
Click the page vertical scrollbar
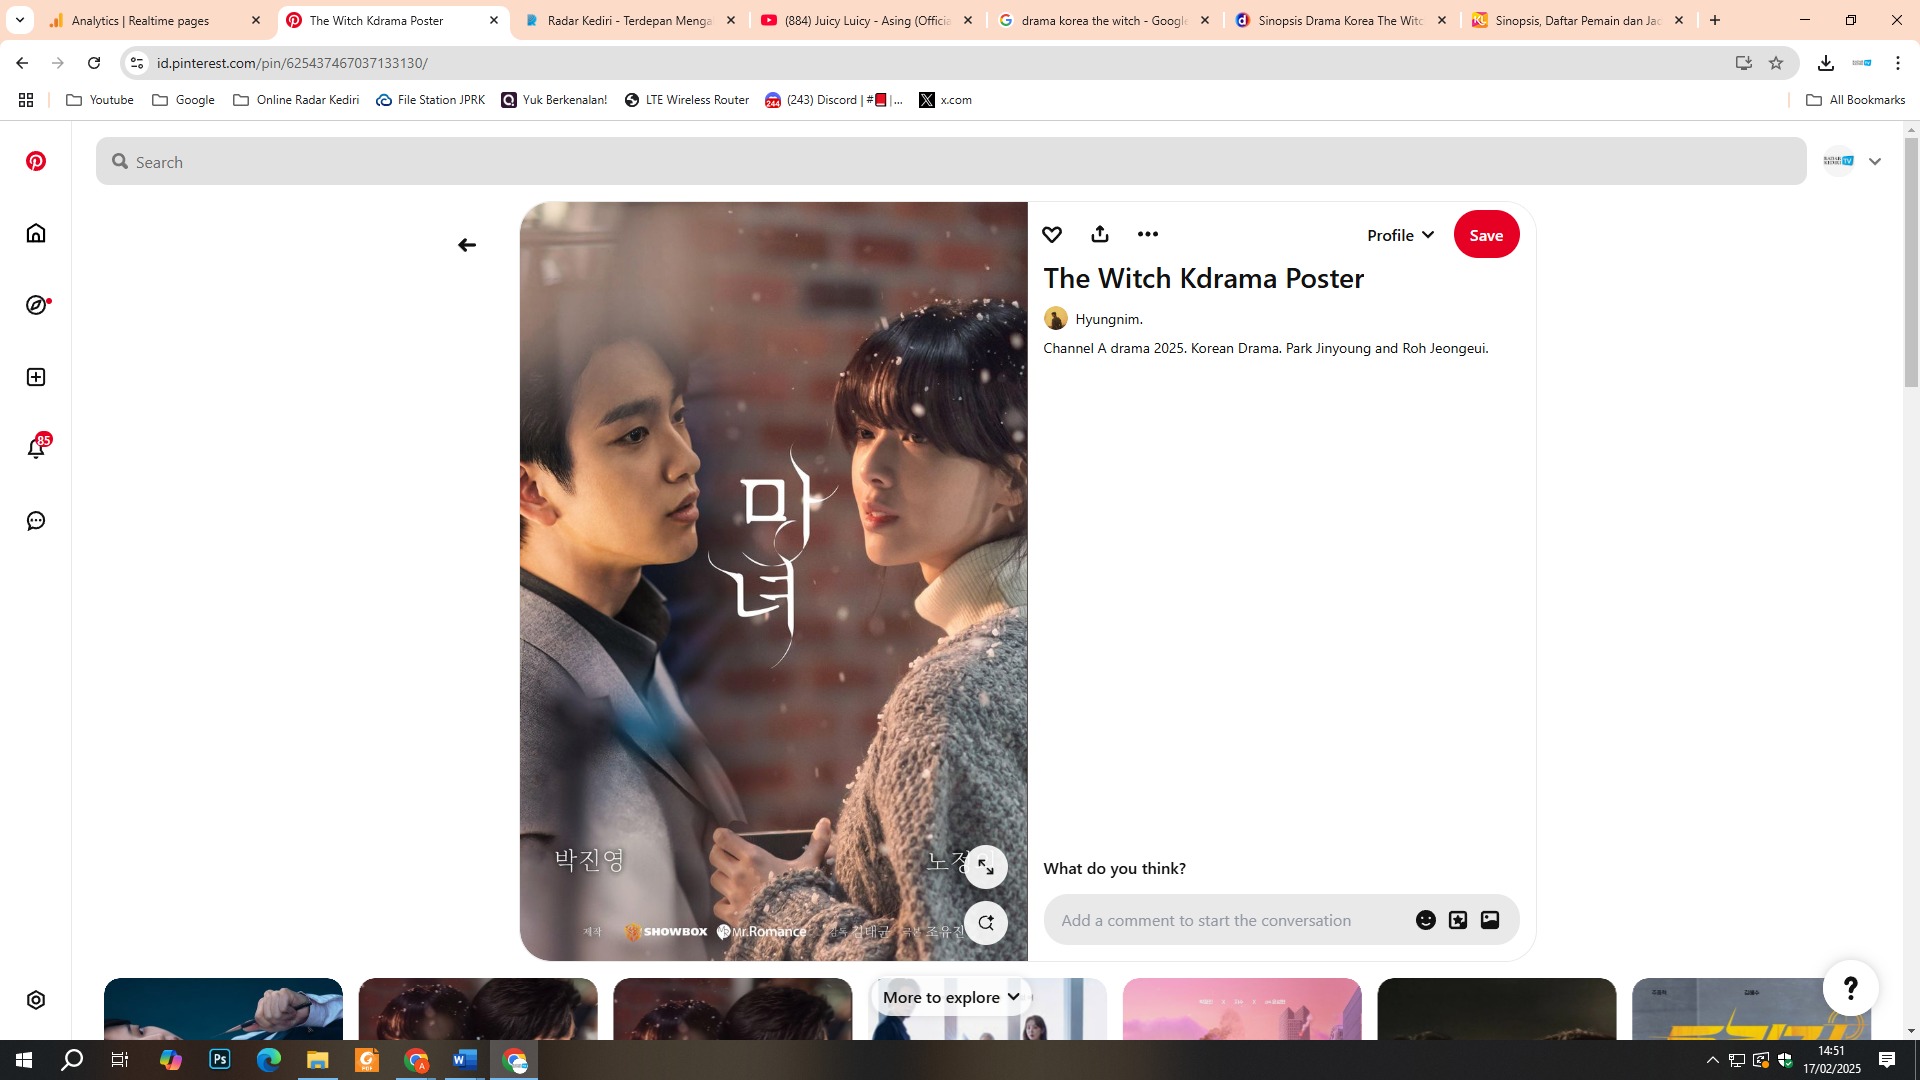tap(1911, 260)
